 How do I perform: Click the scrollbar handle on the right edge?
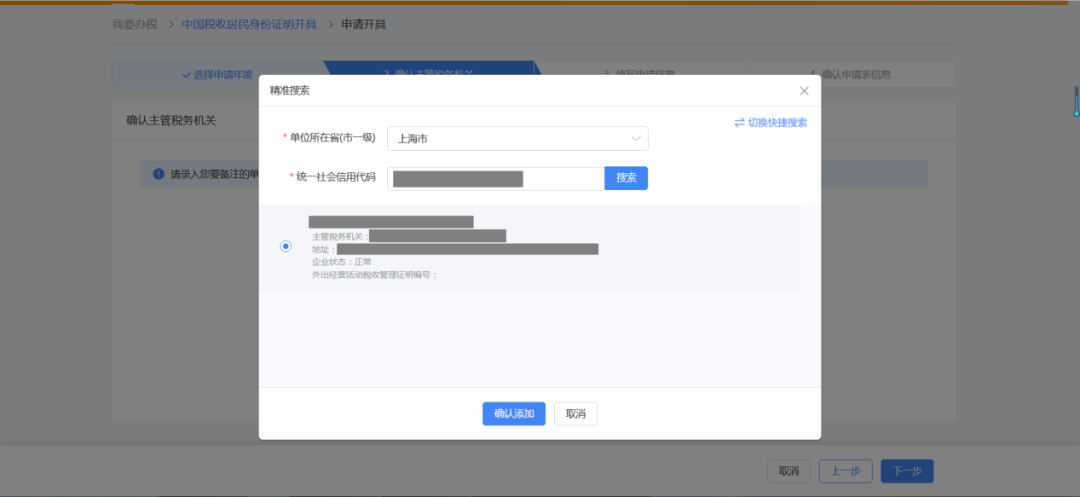[x=1076, y=100]
